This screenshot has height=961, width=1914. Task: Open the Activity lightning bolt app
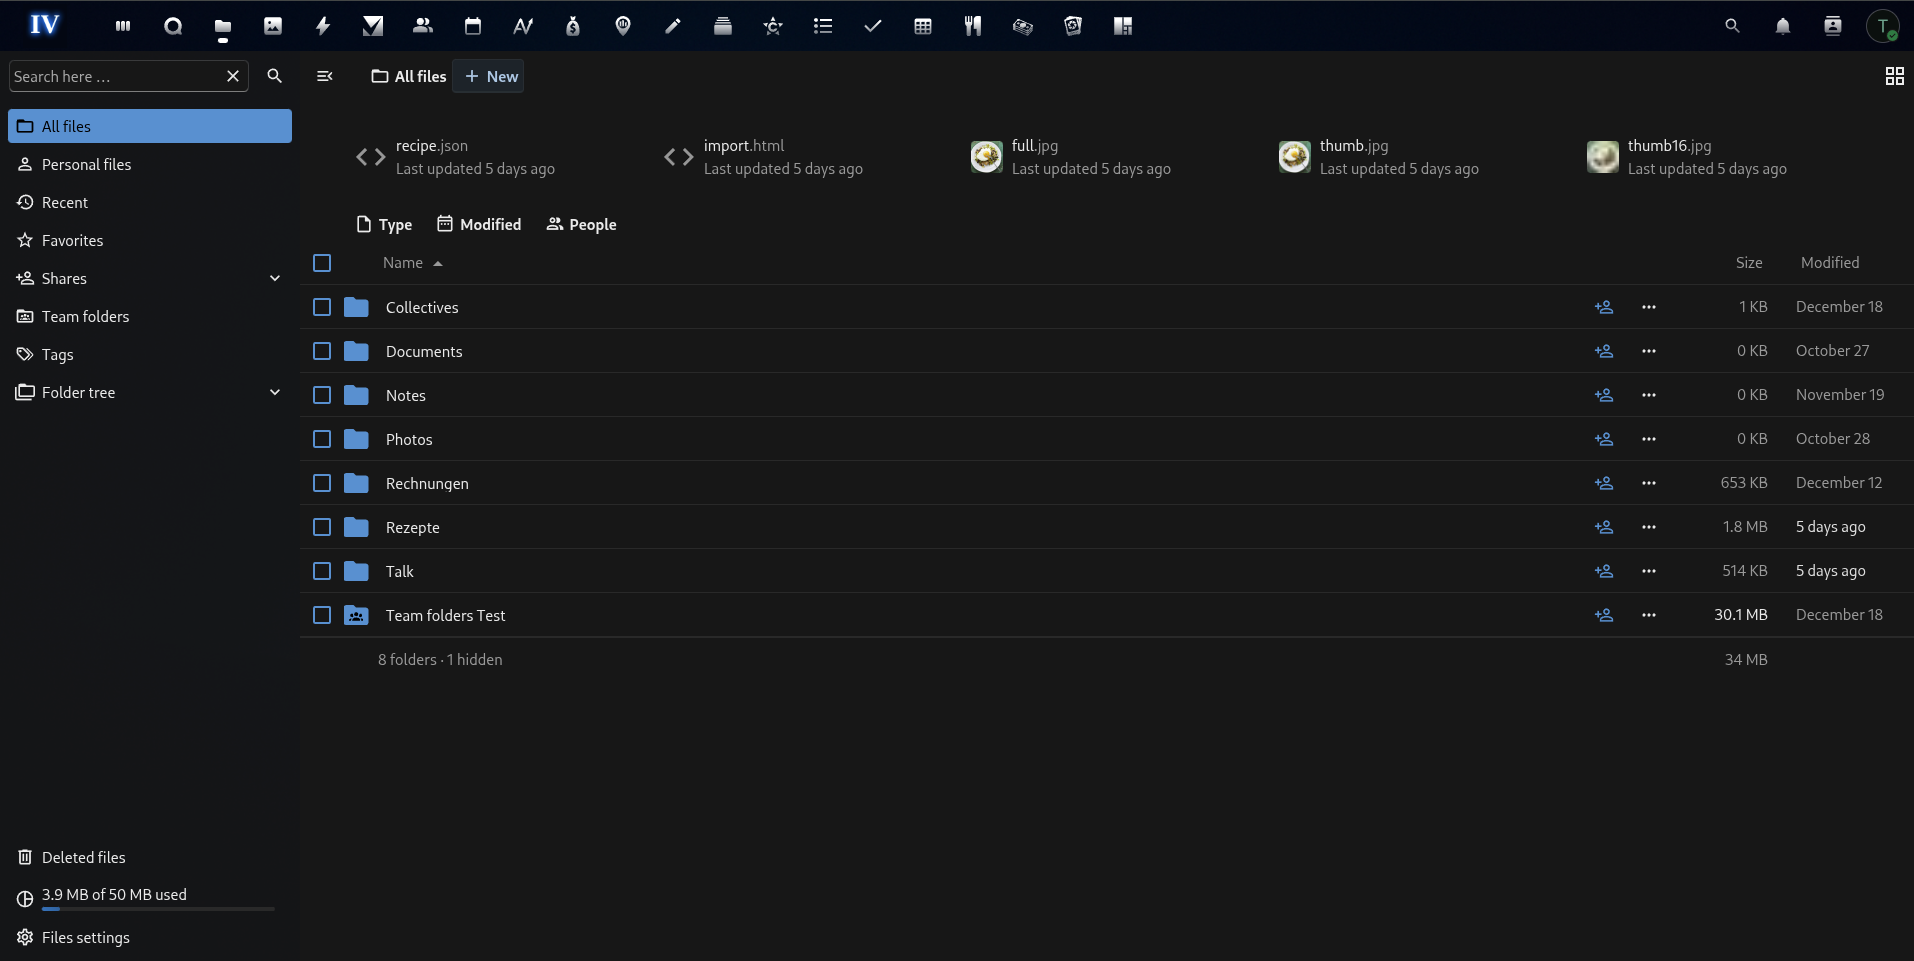click(x=322, y=25)
